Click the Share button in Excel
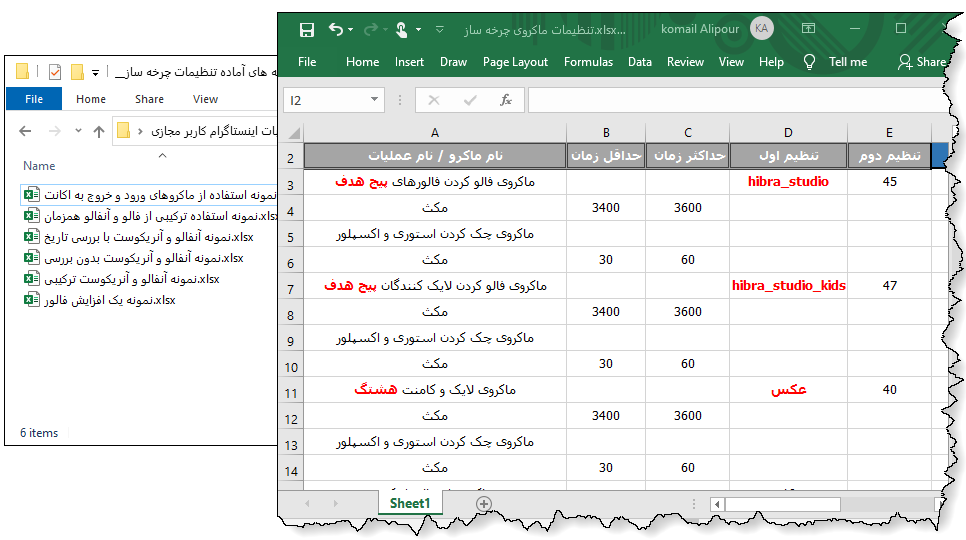This screenshot has height=540, width=966. pos(922,62)
